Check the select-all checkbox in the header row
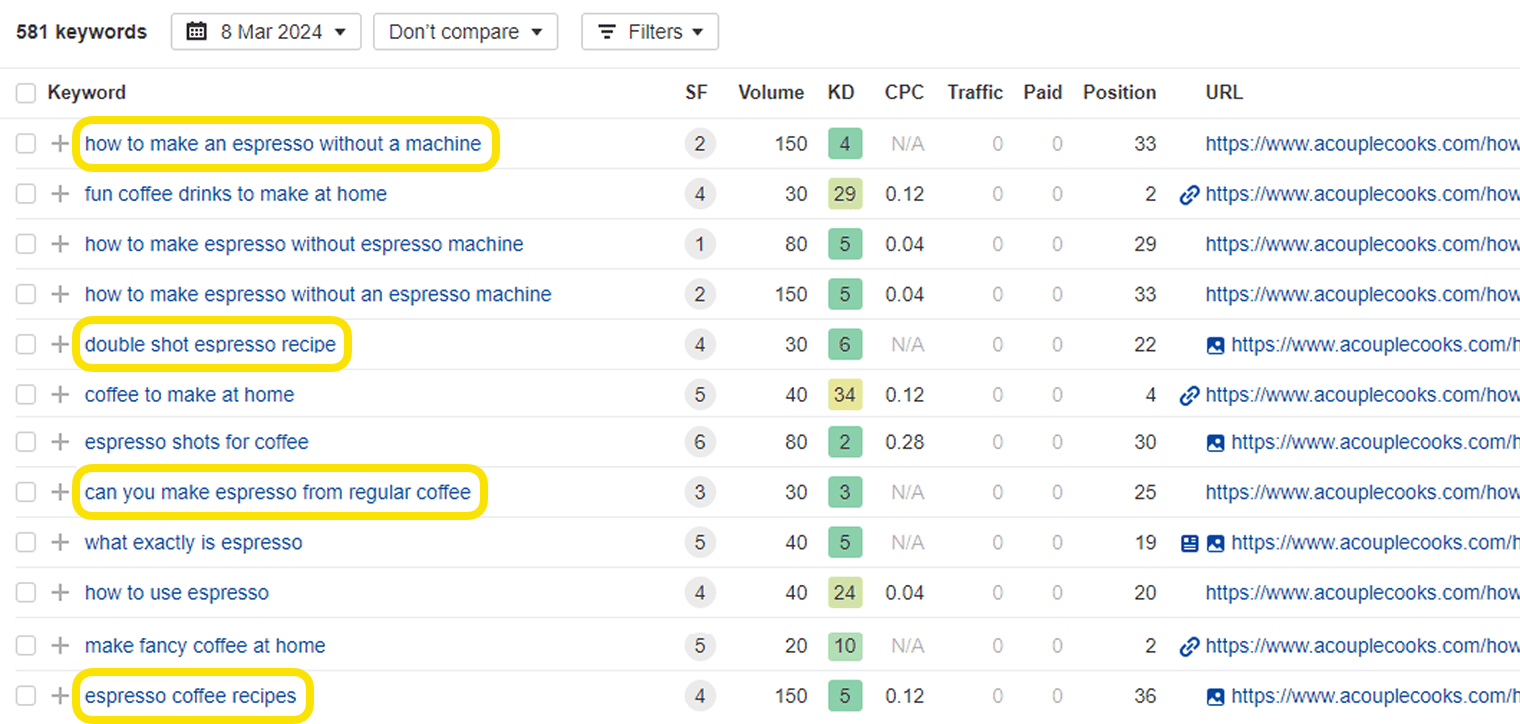Image resolution: width=1520 pixels, height=724 pixels. pos(25,92)
